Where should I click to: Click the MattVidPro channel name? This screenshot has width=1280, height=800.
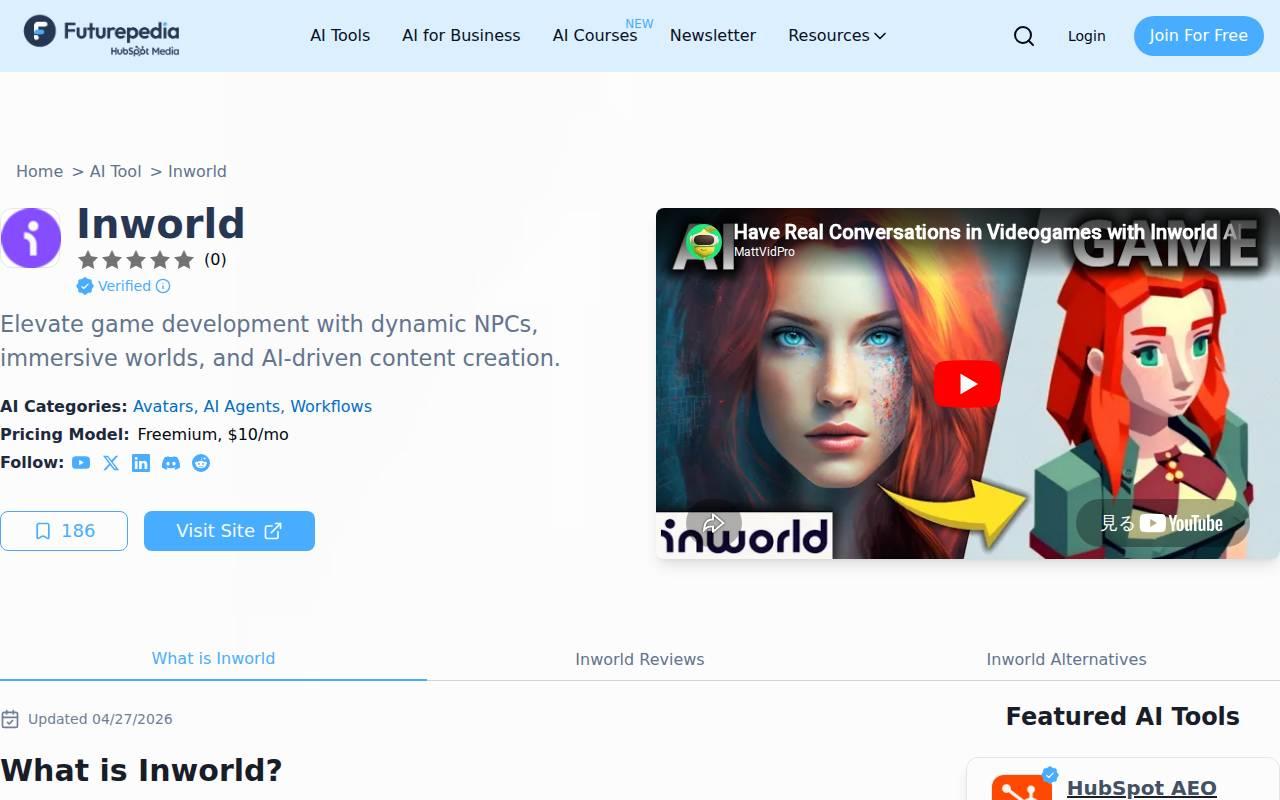(764, 252)
